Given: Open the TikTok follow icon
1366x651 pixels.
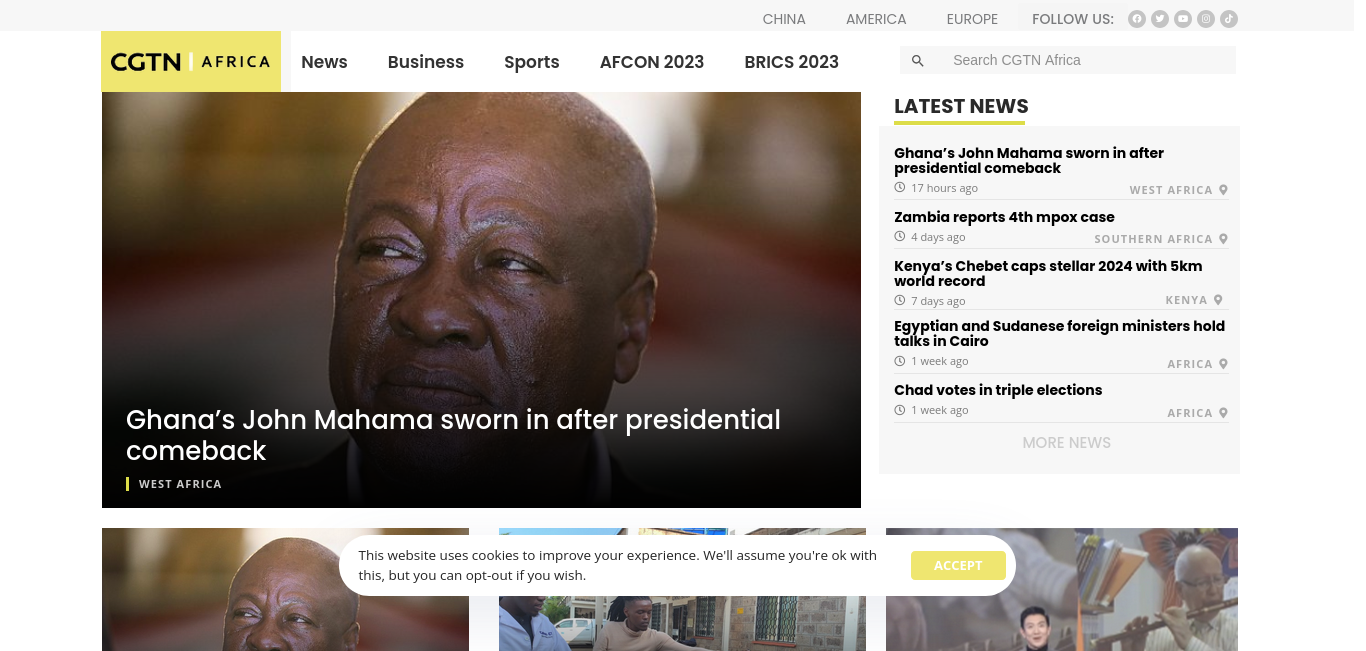Looking at the screenshot, I should pos(1229,19).
